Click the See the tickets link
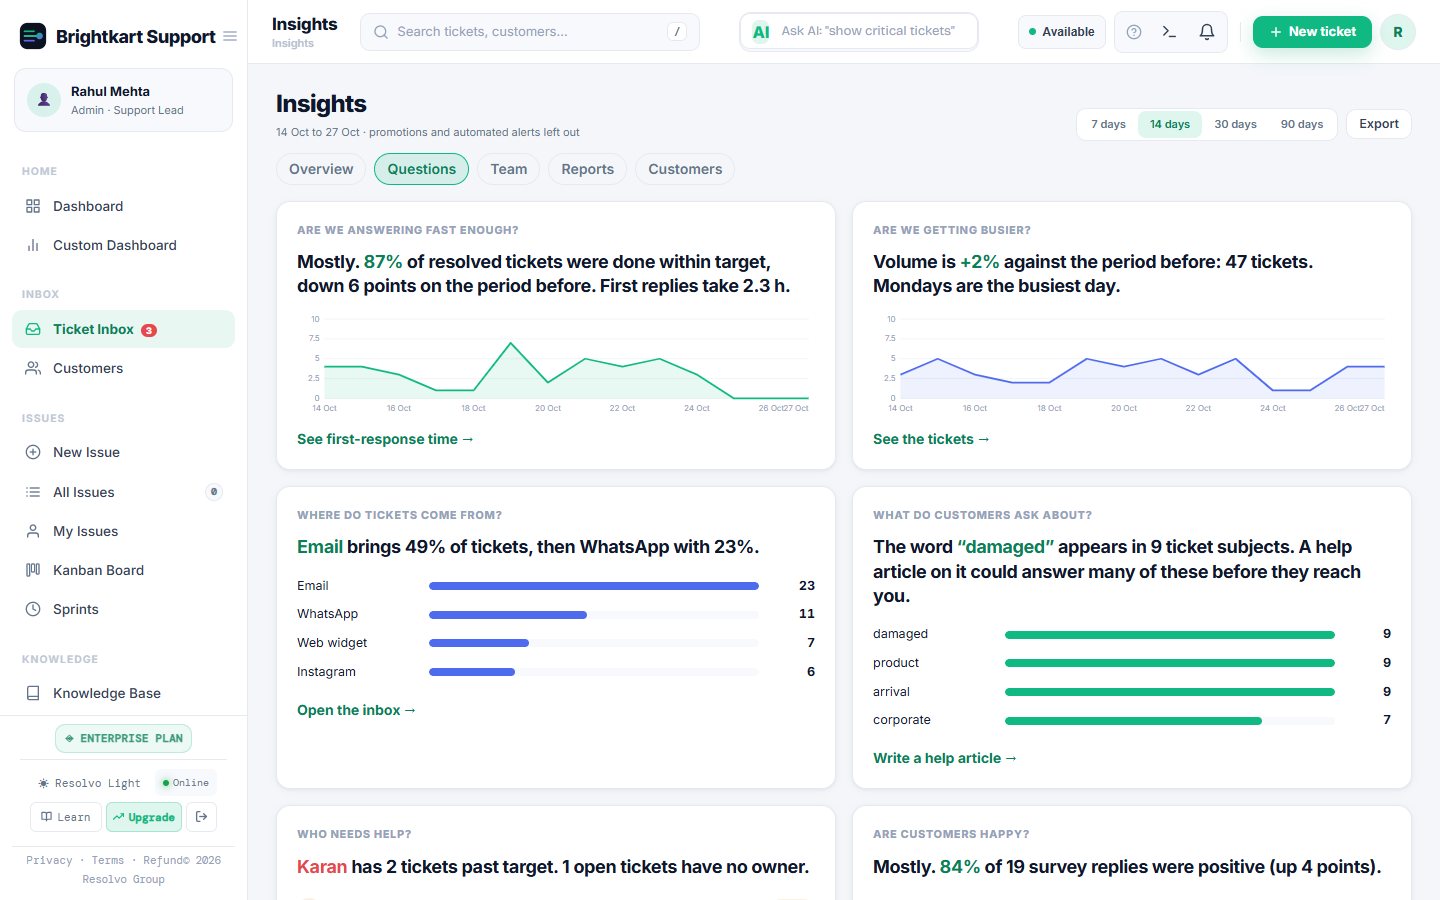The image size is (1440, 900). pyautogui.click(x=931, y=439)
